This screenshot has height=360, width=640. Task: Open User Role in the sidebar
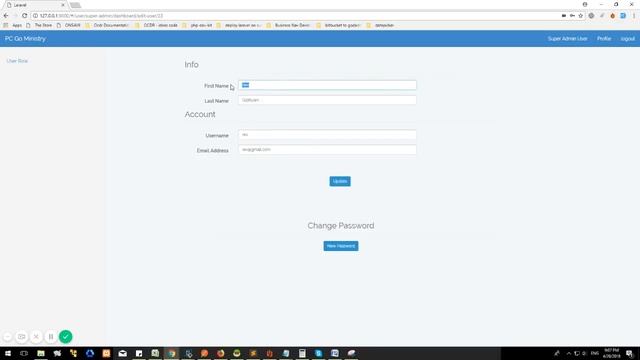(17, 61)
